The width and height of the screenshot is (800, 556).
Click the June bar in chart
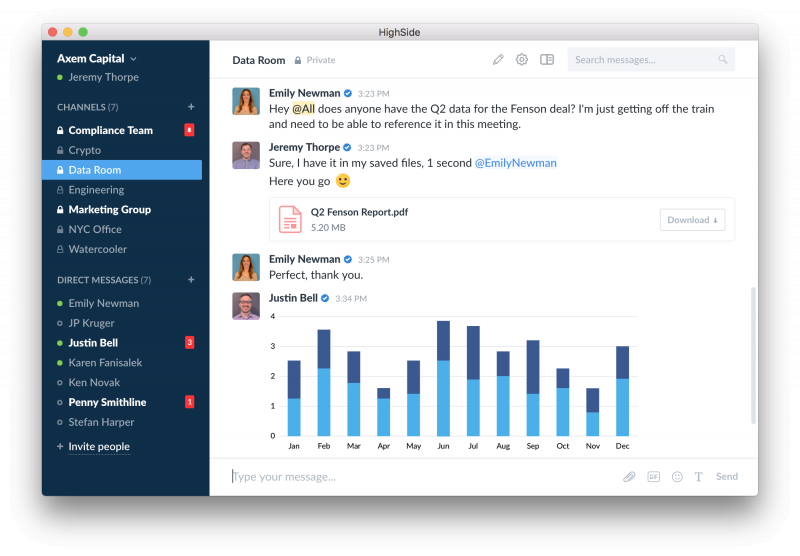[443, 378]
